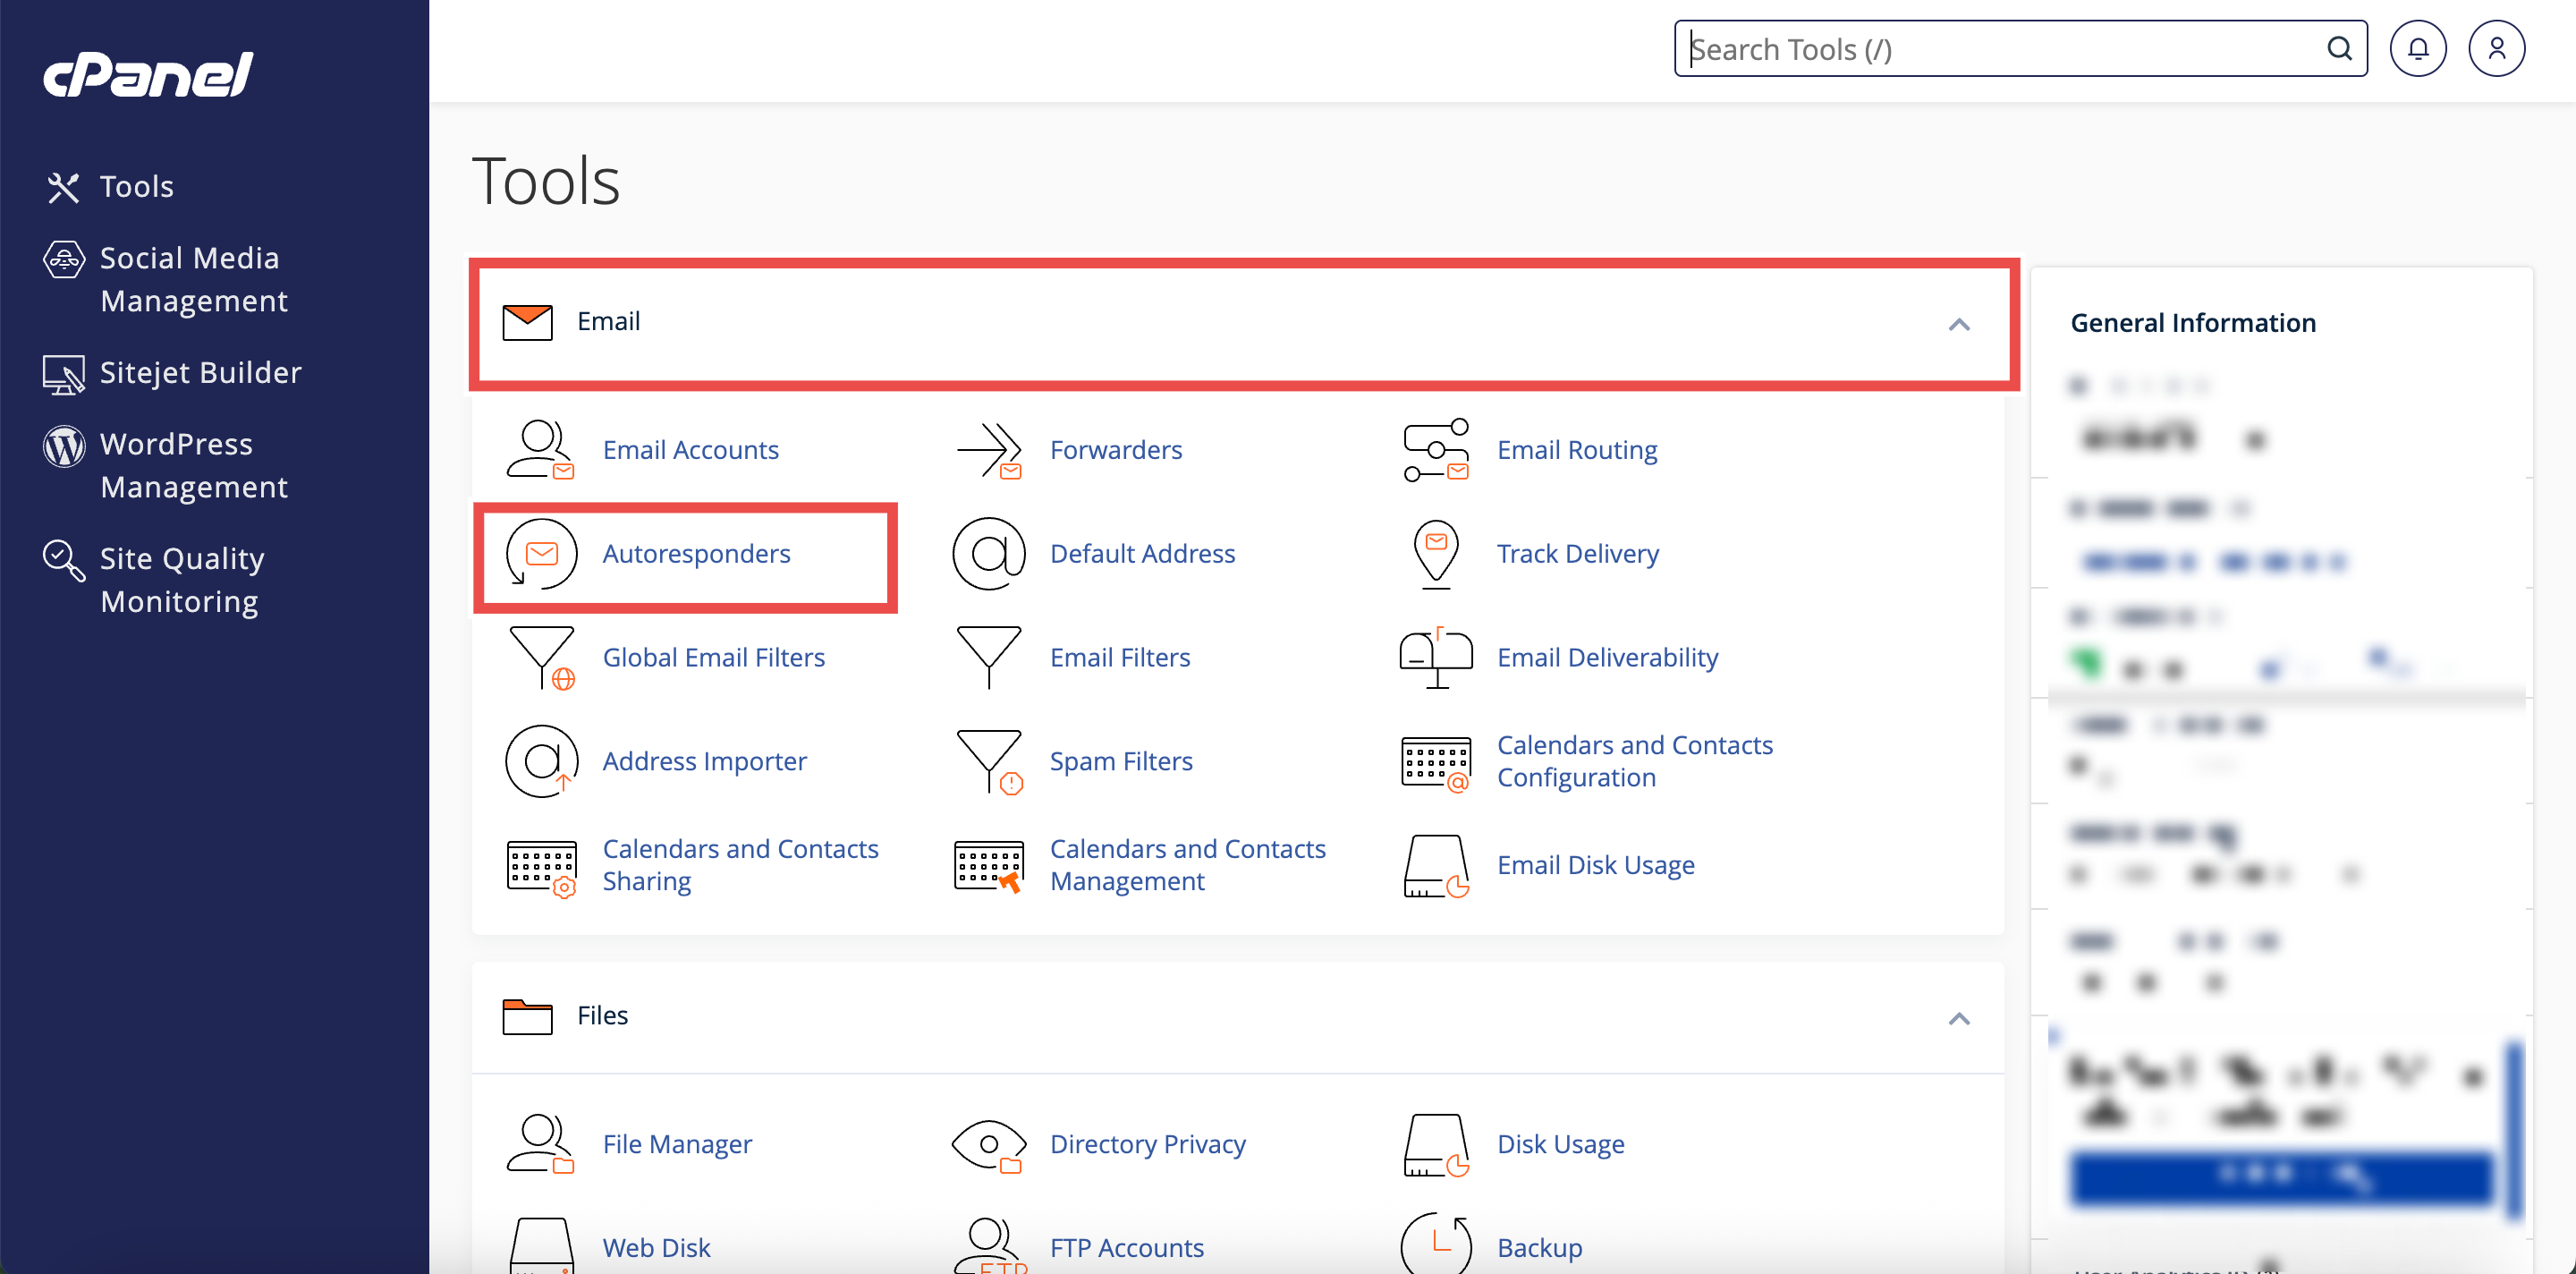Collapse the Files section chevron
This screenshot has width=2576, height=1274.
[x=1958, y=1018]
